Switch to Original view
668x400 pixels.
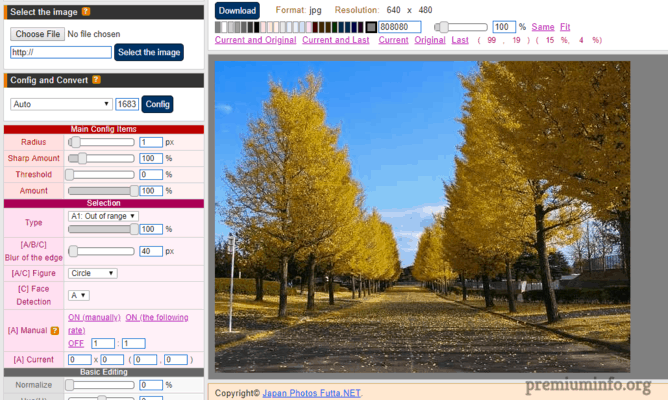click(x=430, y=40)
